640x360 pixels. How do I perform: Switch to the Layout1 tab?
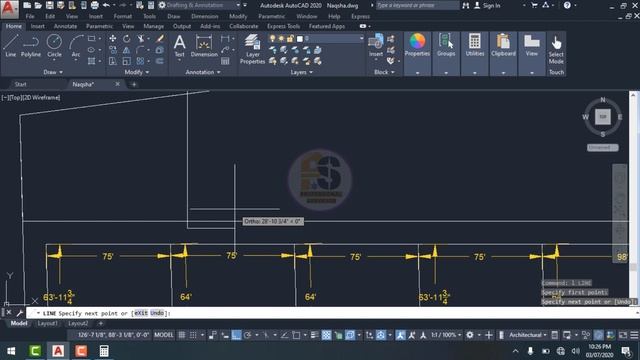point(47,323)
